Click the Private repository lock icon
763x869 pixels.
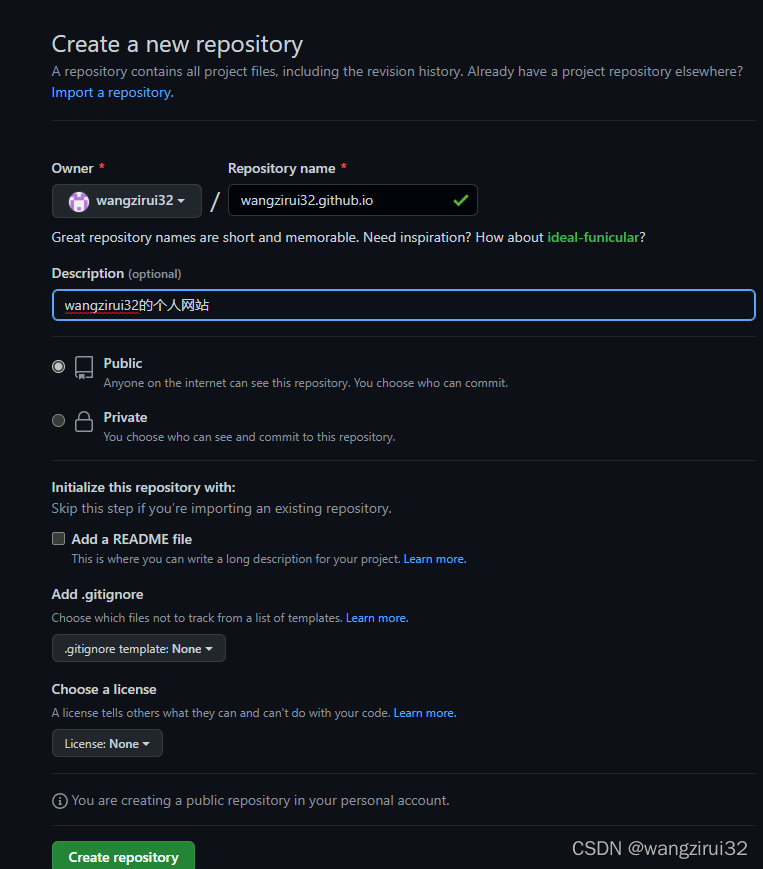(x=84, y=421)
